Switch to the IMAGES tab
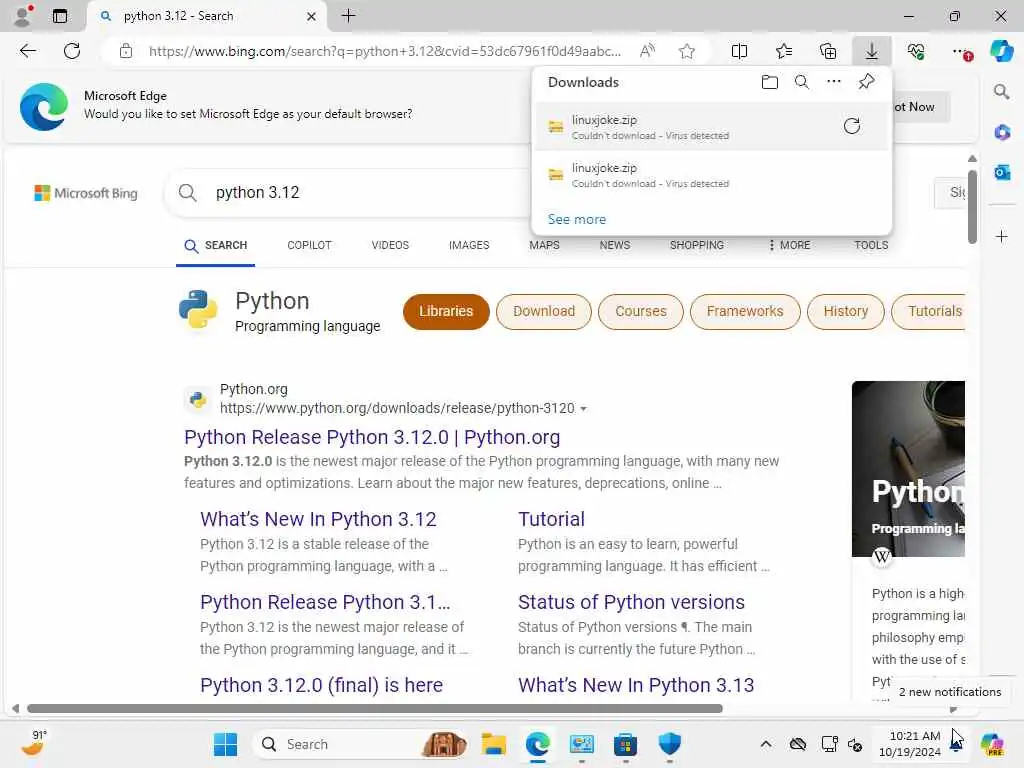Viewport: 1024px width, 768px height. pyautogui.click(x=469, y=245)
